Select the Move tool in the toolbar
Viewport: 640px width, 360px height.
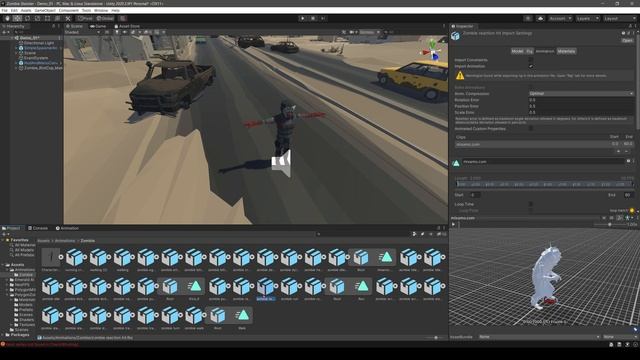pos(17,18)
